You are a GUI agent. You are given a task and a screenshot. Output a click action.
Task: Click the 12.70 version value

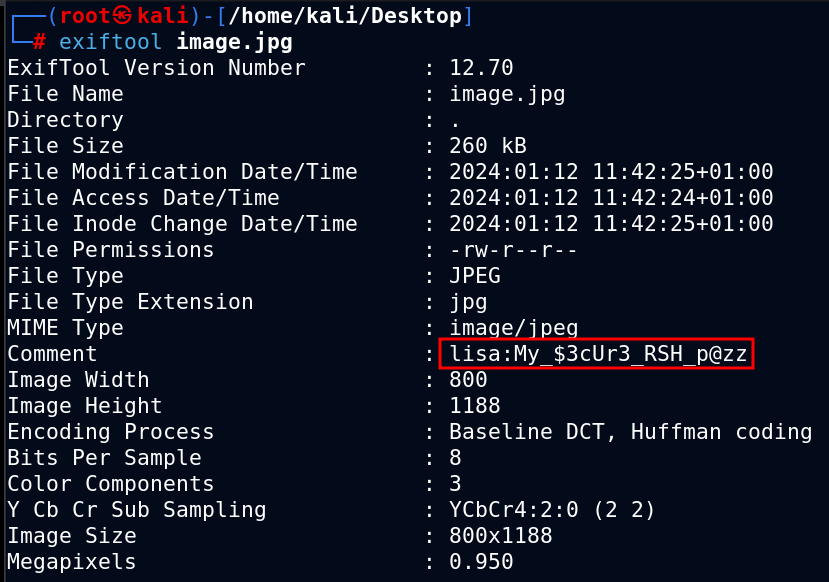pyautogui.click(x=481, y=68)
